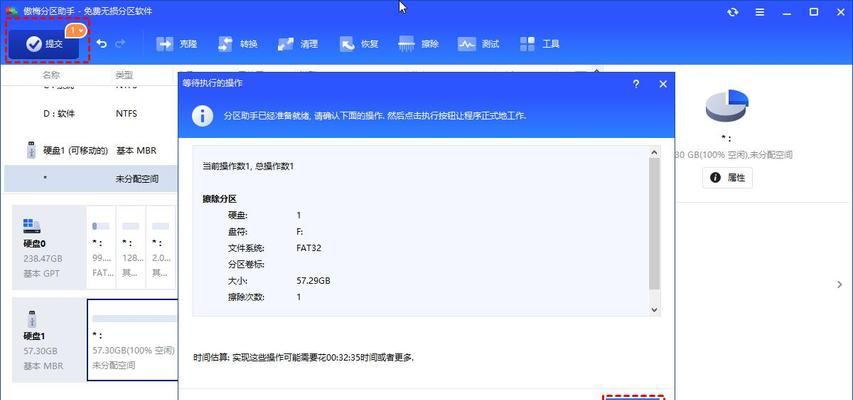Select the 99... FAT partition block
The height and width of the screenshot is (400, 853).
pyautogui.click(x=101, y=247)
